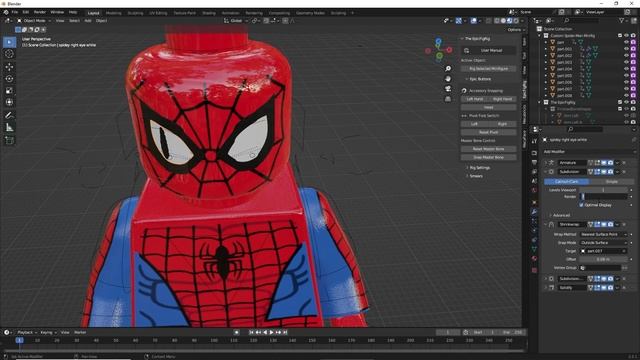Image resolution: width=640 pixels, height=360 pixels.
Task: Switch to the Modeling workspace tab
Action: 113,13
